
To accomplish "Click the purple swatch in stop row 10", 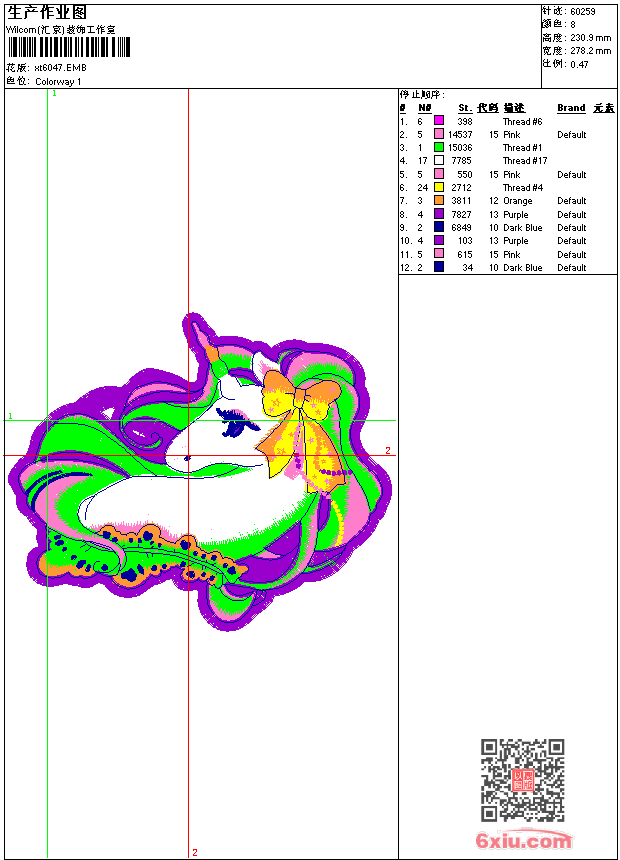I will click(439, 240).
